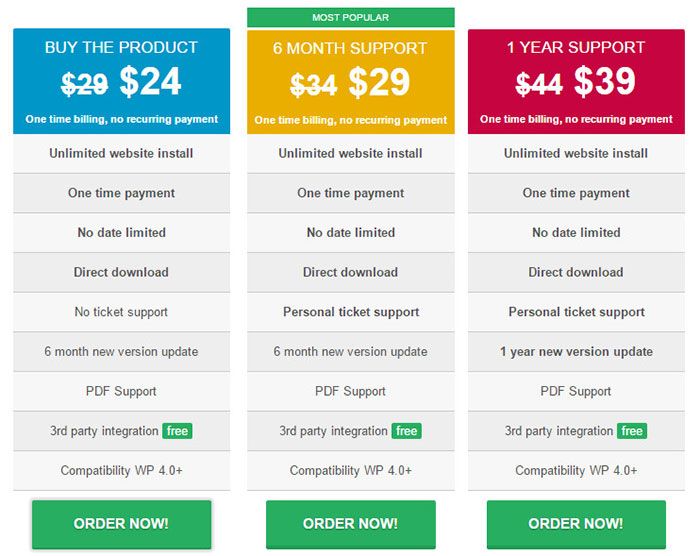Click Personal ticket support in 6 Month column

coord(350,312)
